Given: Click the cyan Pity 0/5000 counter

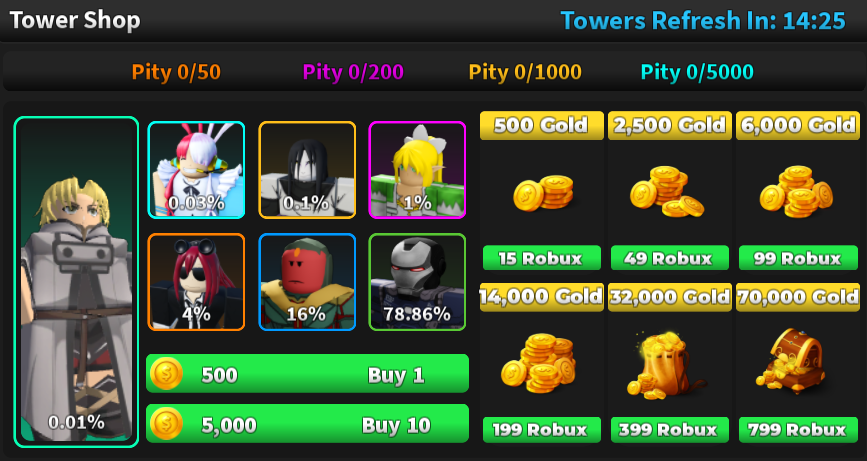Looking at the screenshot, I should point(697,72).
